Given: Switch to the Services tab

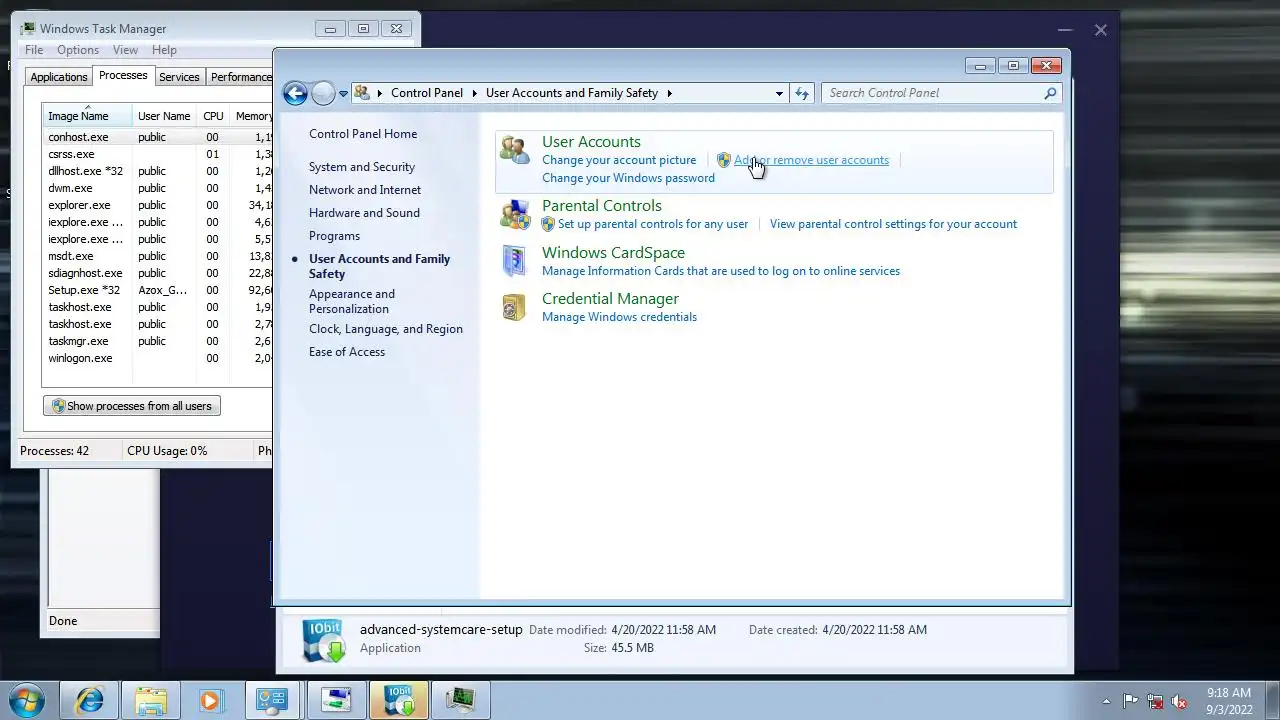Looking at the screenshot, I should pyautogui.click(x=179, y=77).
